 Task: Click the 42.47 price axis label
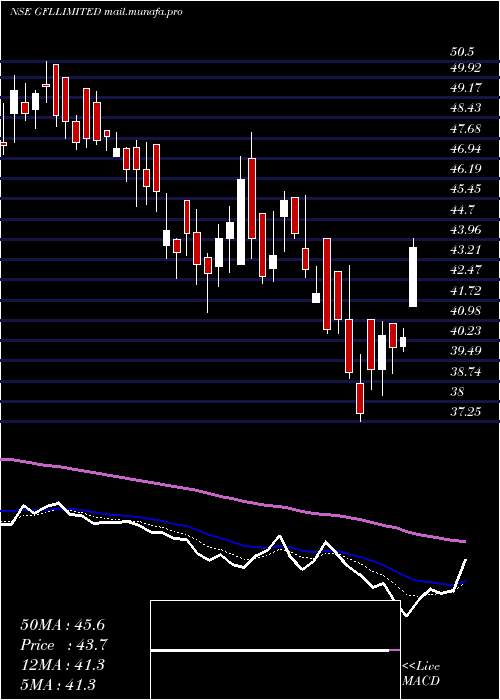point(466,270)
